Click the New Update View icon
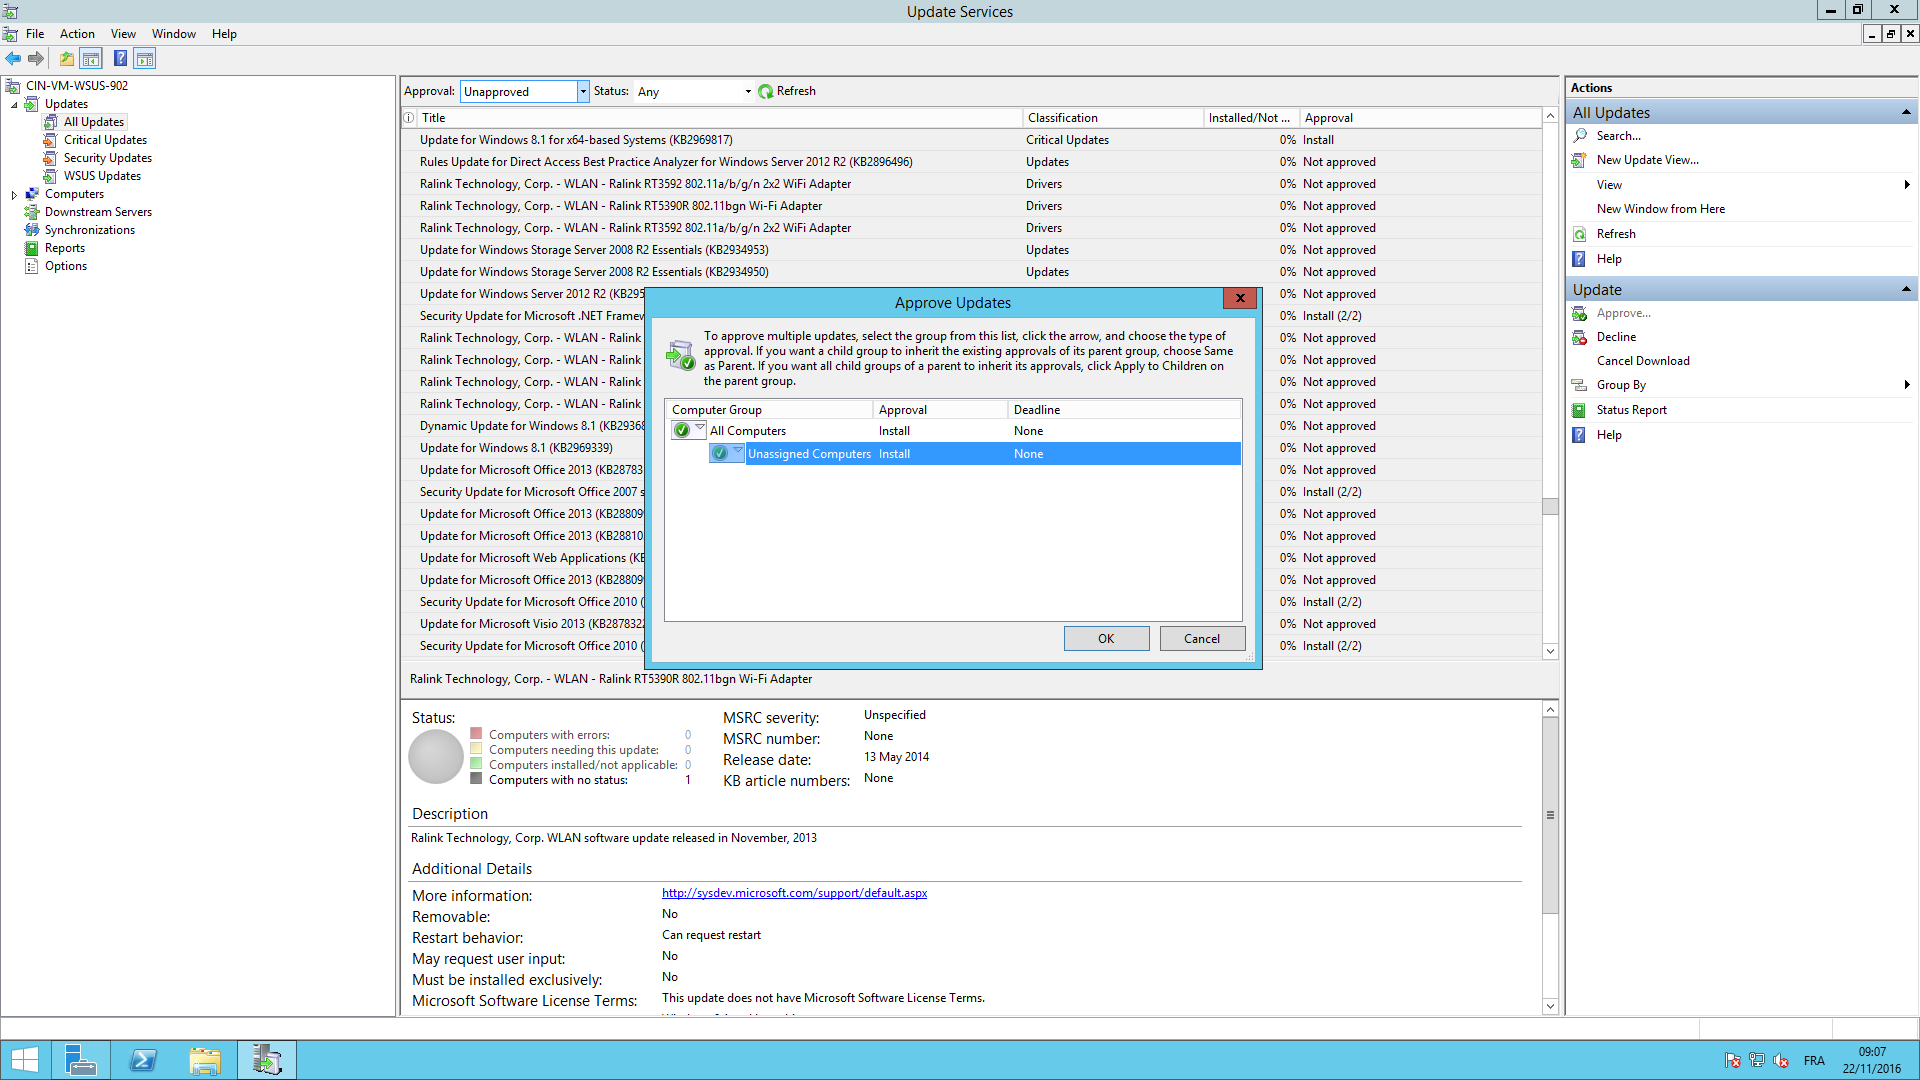Screen dimensions: 1920x1080 point(1580,160)
